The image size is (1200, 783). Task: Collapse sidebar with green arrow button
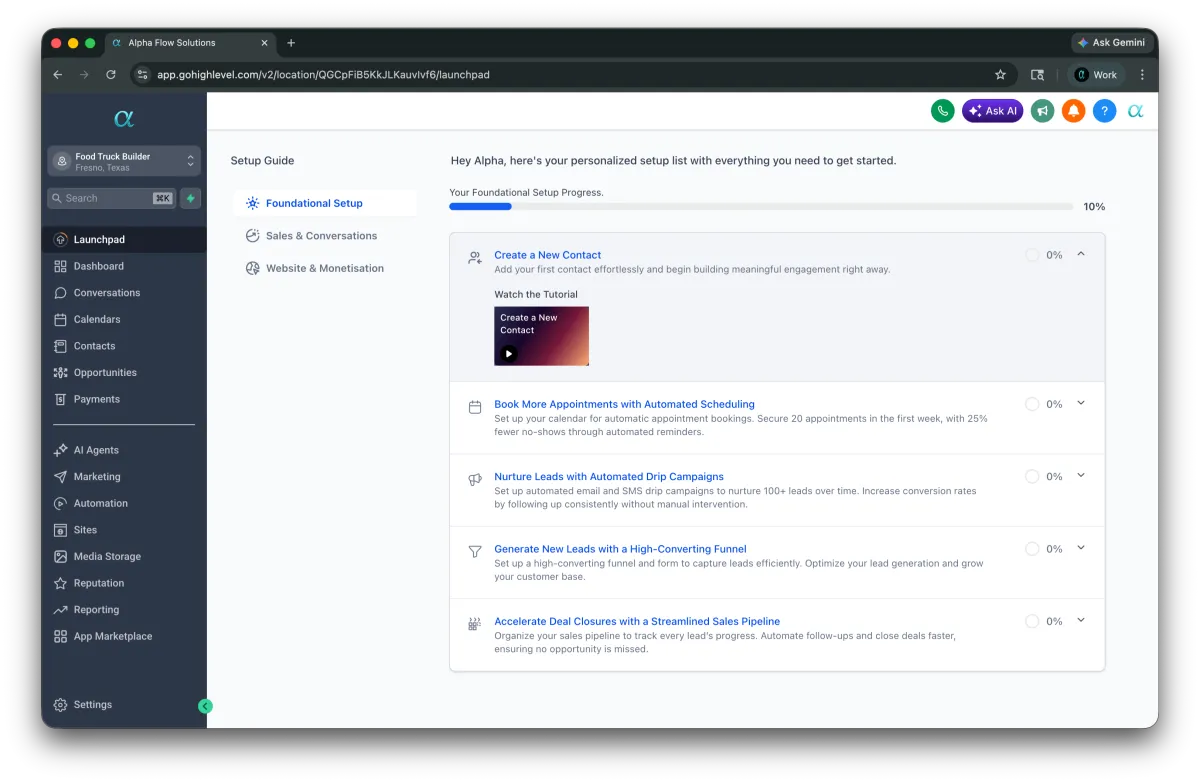click(x=205, y=706)
